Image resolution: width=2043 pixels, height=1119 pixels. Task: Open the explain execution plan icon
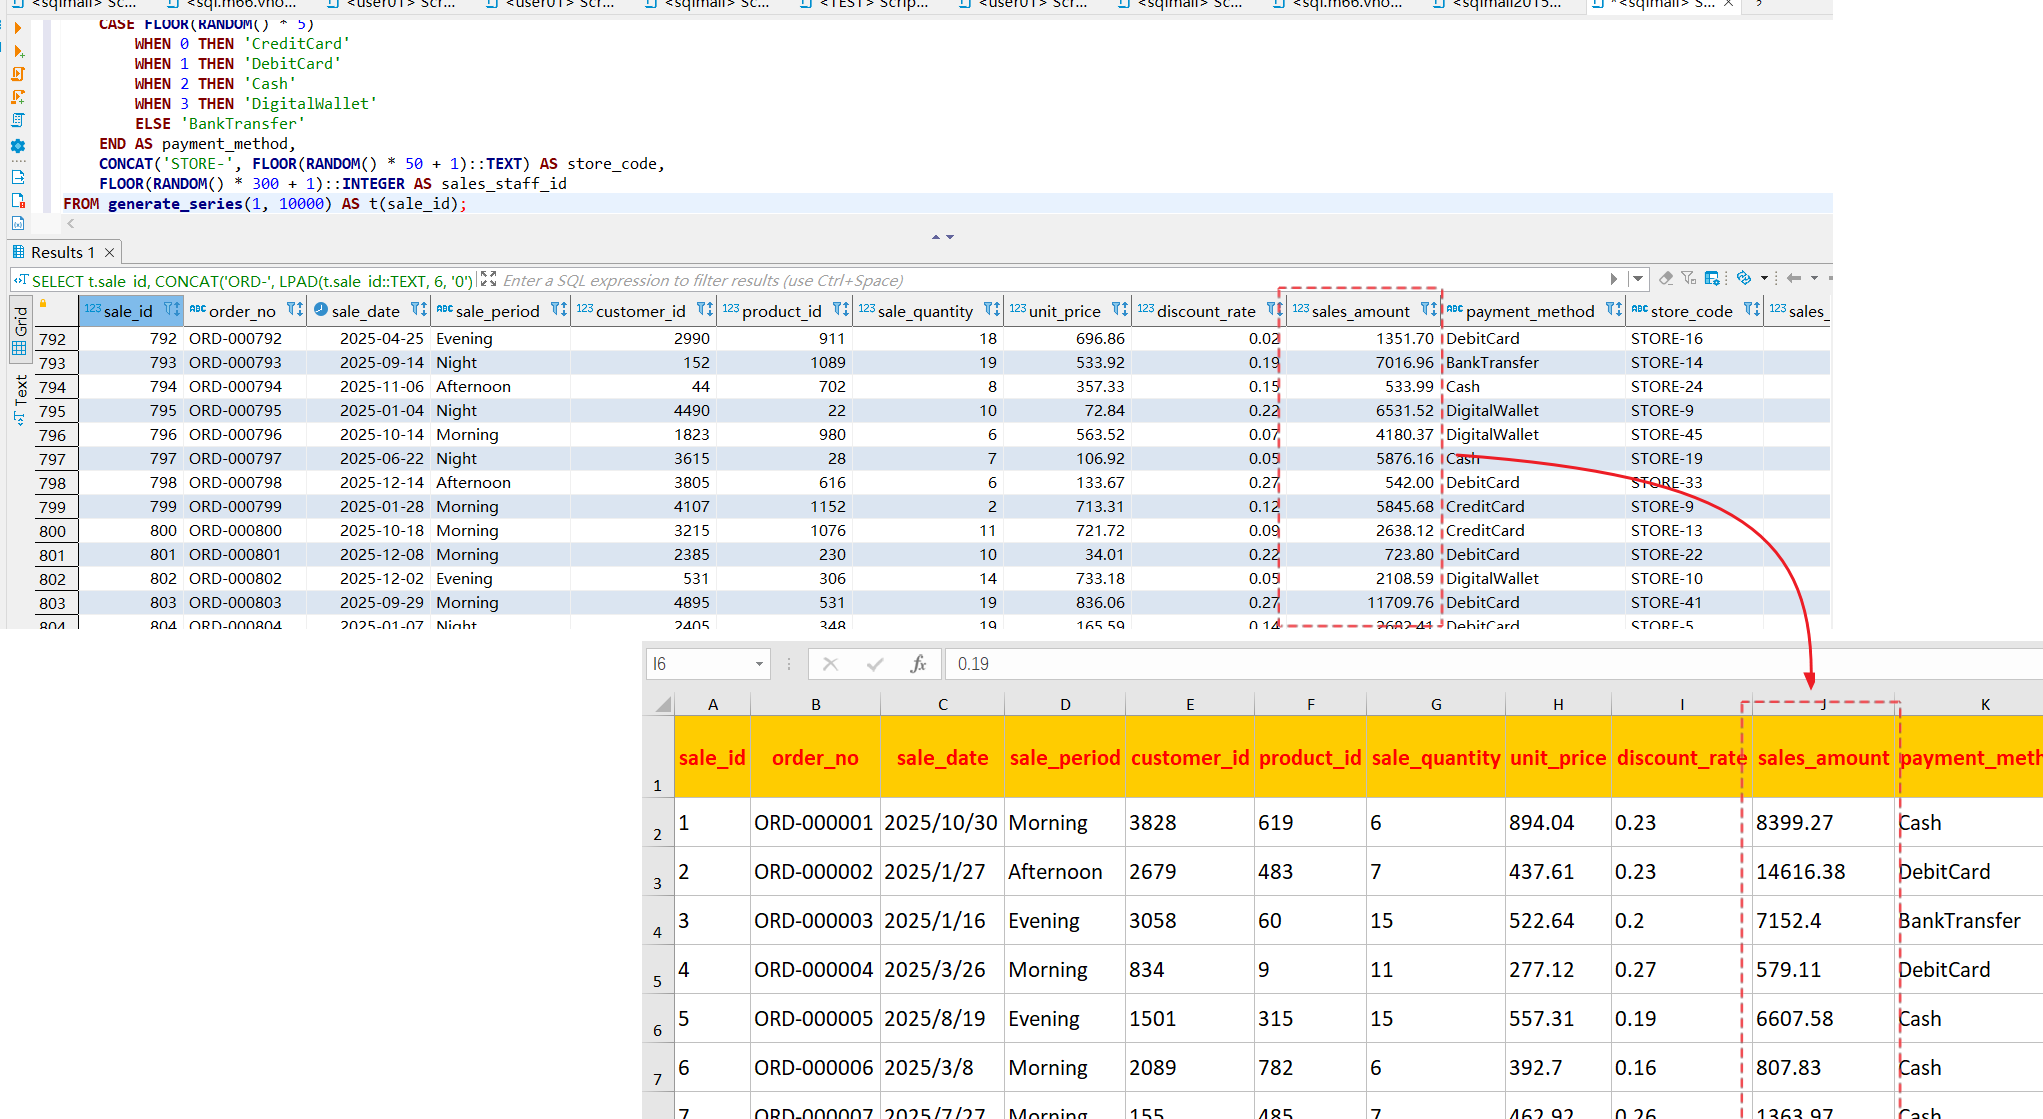point(17,120)
